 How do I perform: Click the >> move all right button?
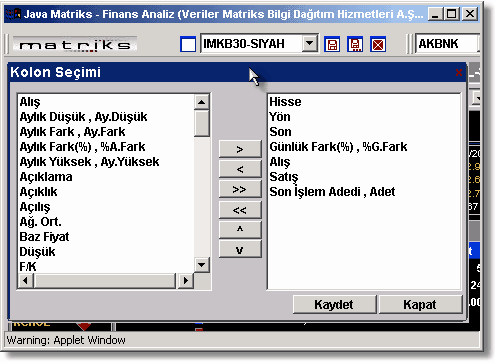click(240, 189)
